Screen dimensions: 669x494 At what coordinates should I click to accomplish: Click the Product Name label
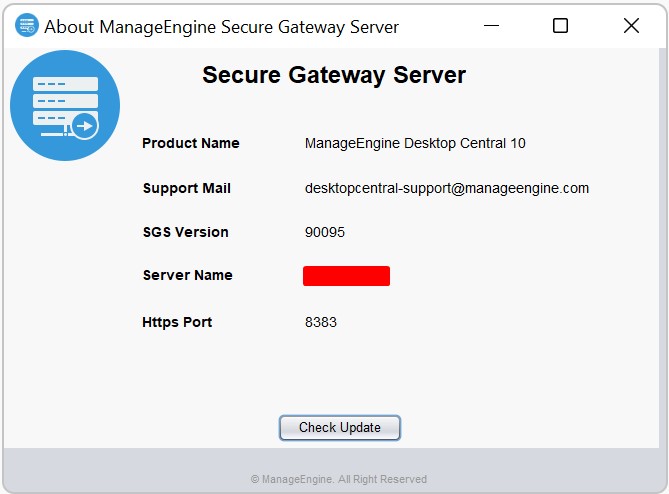pos(191,143)
